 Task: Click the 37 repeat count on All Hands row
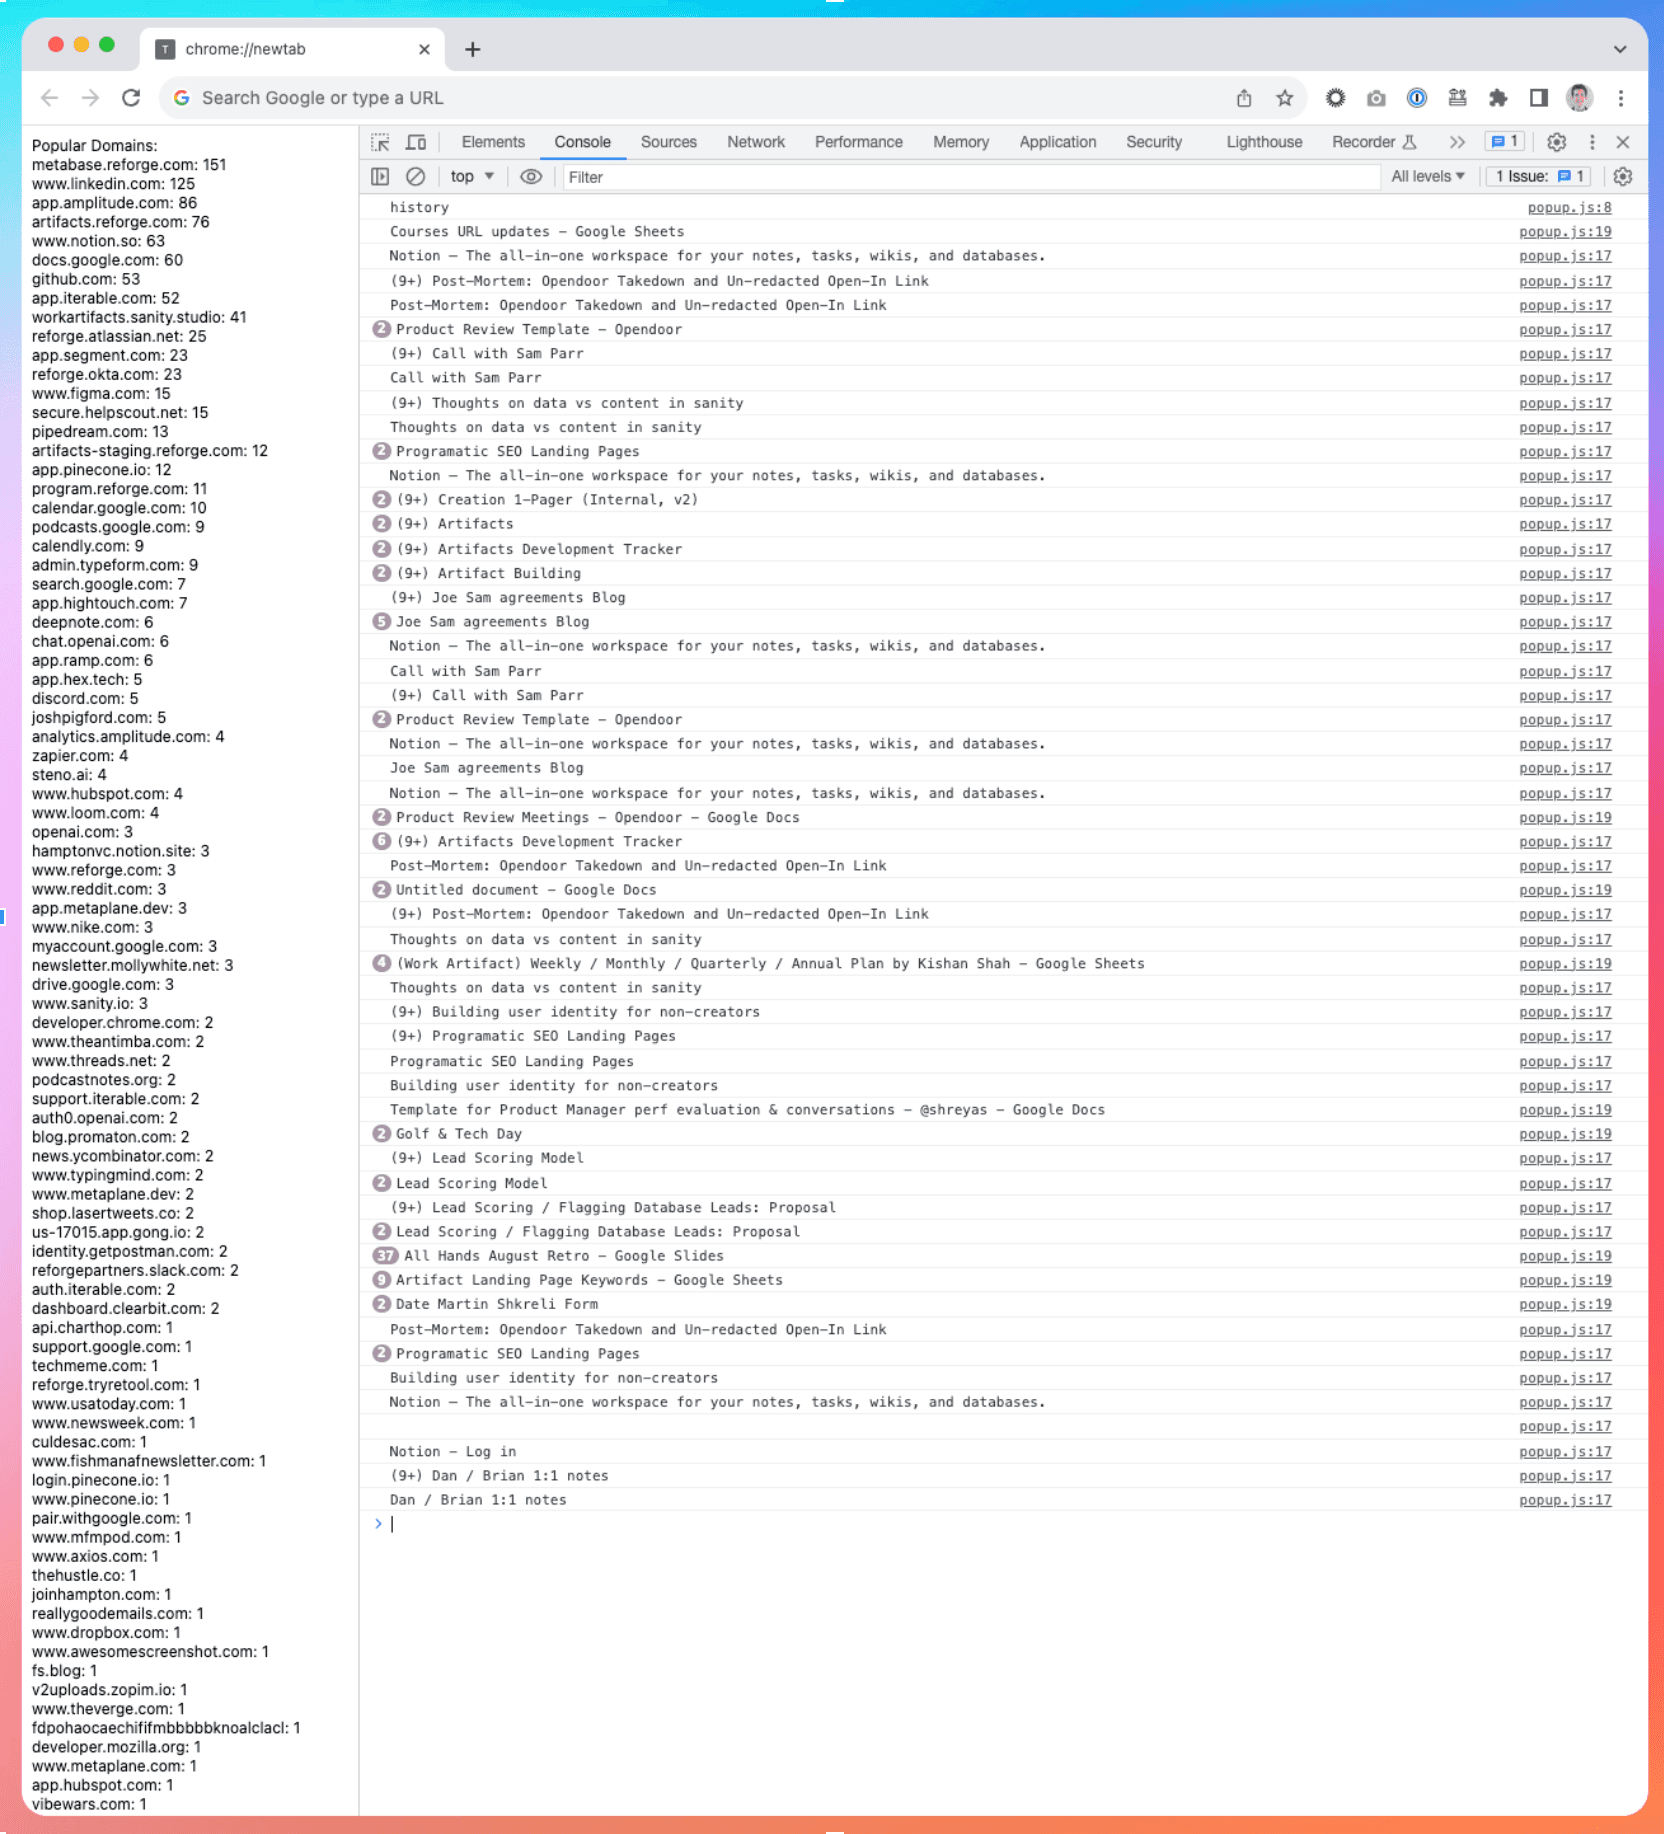(x=385, y=1256)
